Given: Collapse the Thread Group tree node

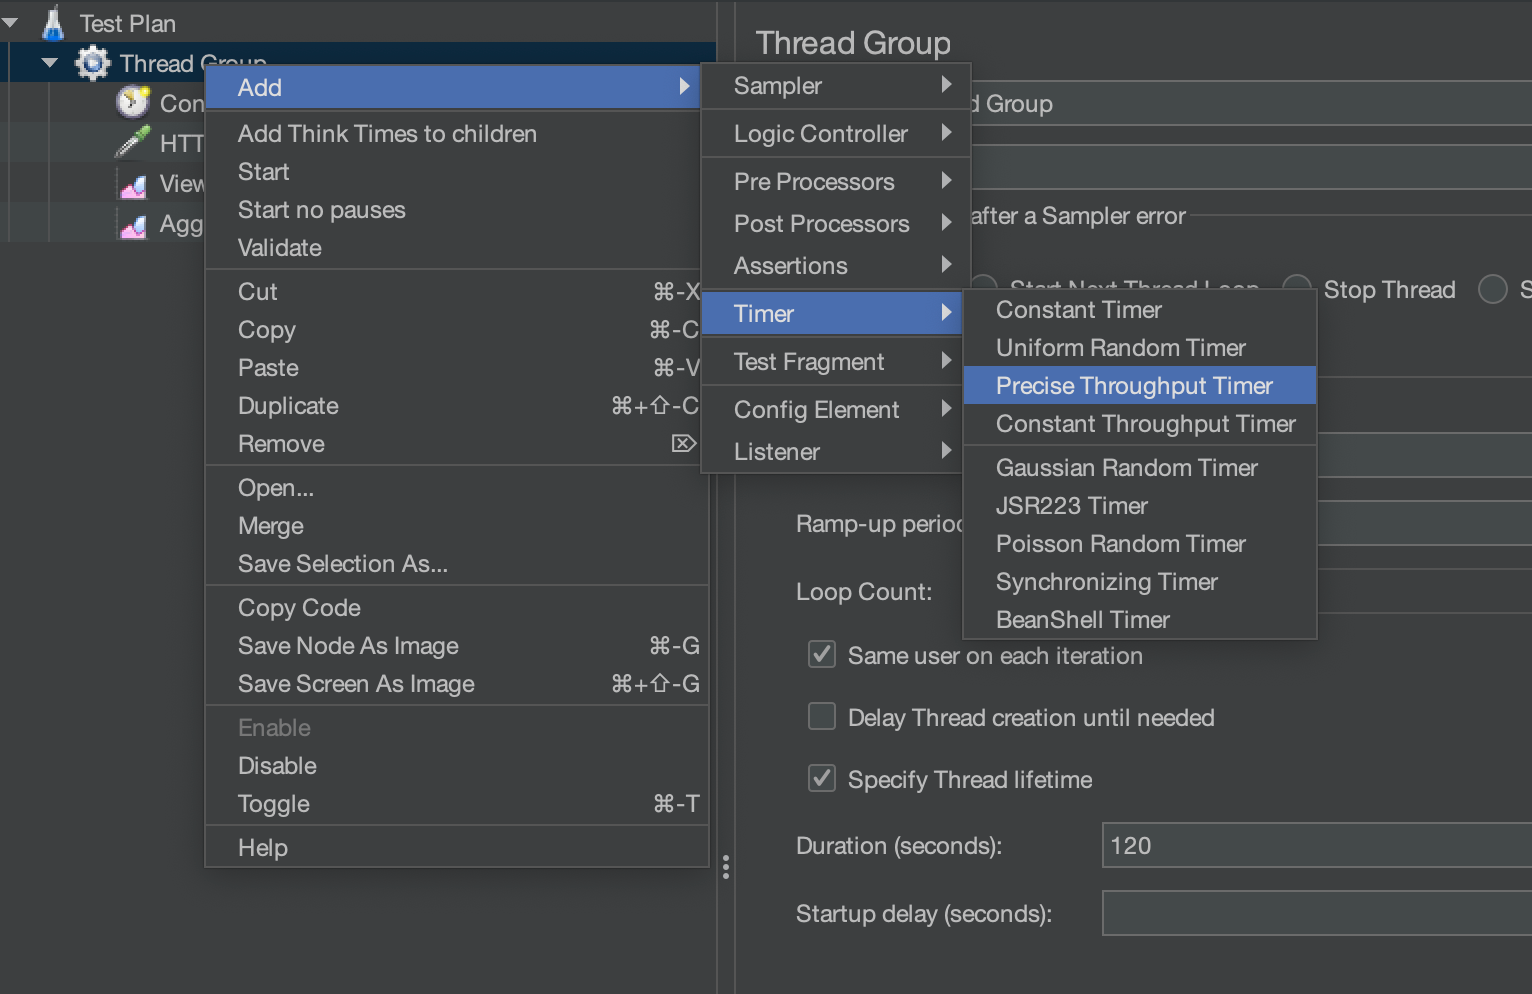Looking at the screenshot, I should 49,63.
